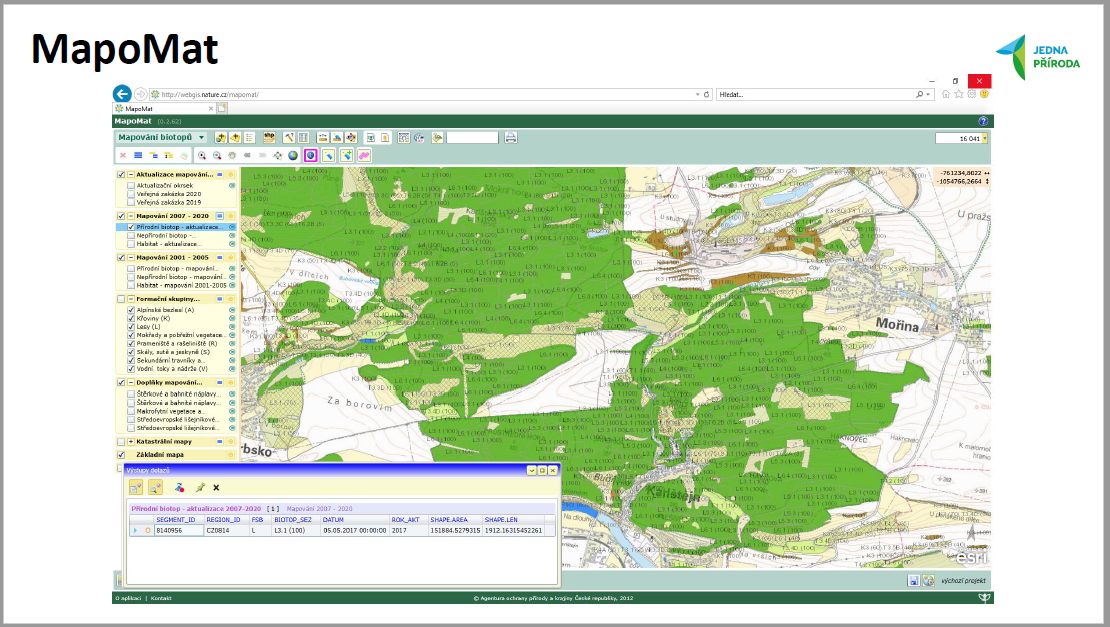The height and width of the screenshot is (627, 1110).
Task: Click the pin icon in results panel
Action: click(200, 488)
